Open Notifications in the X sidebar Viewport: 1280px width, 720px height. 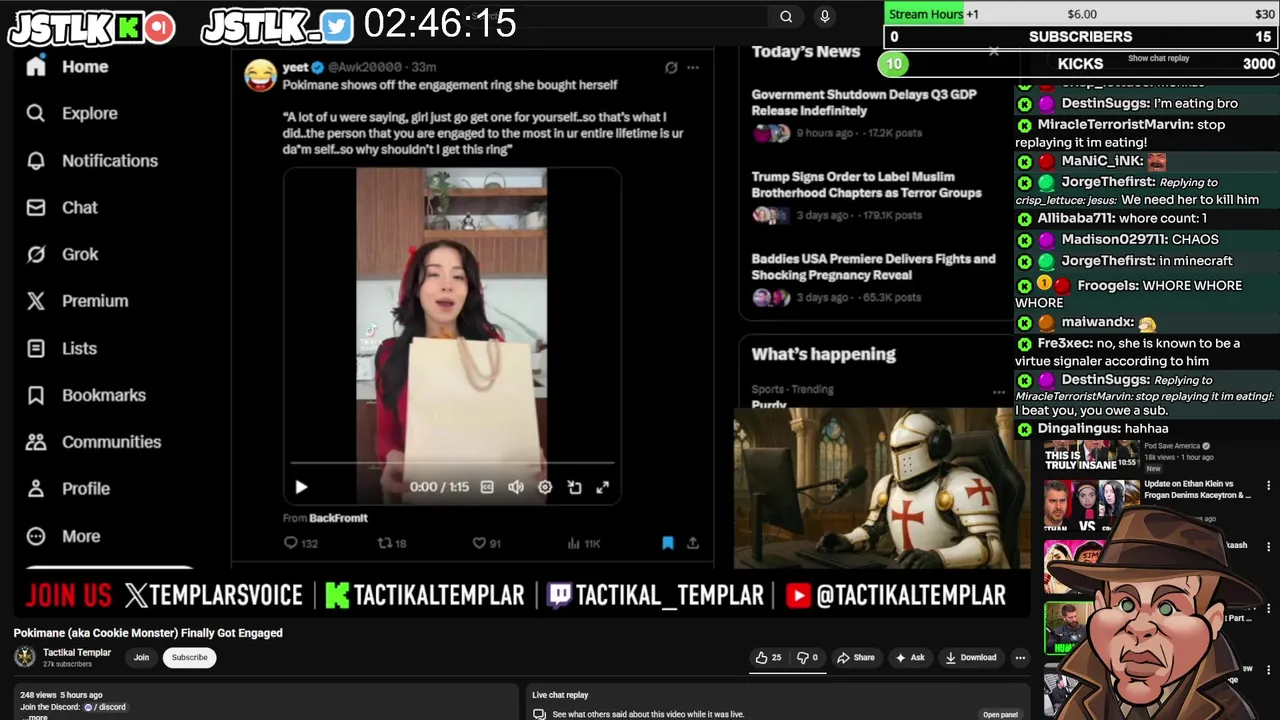click(x=92, y=160)
